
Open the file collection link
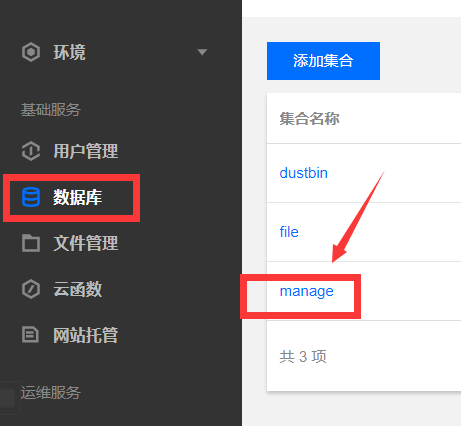click(289, 232)
